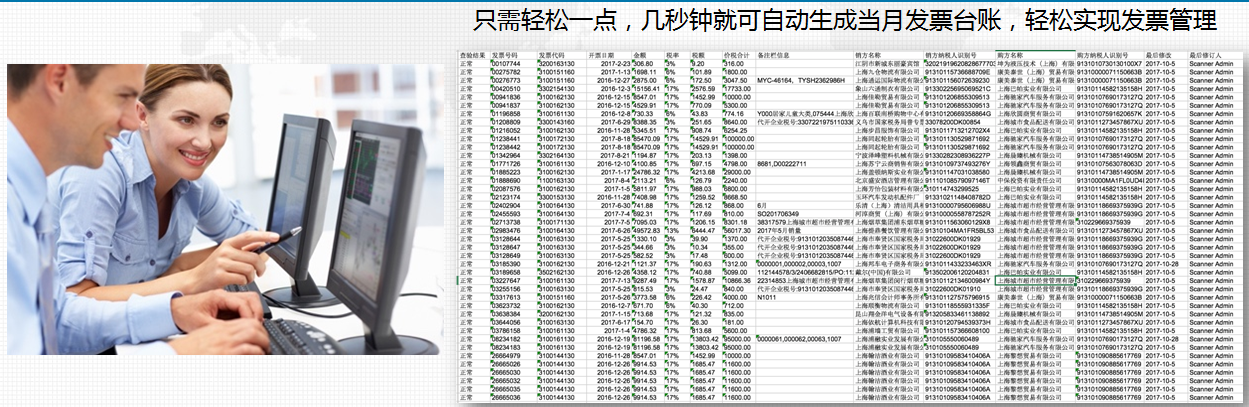Click invoice number cell 01342964

click(x=506, y=155)
